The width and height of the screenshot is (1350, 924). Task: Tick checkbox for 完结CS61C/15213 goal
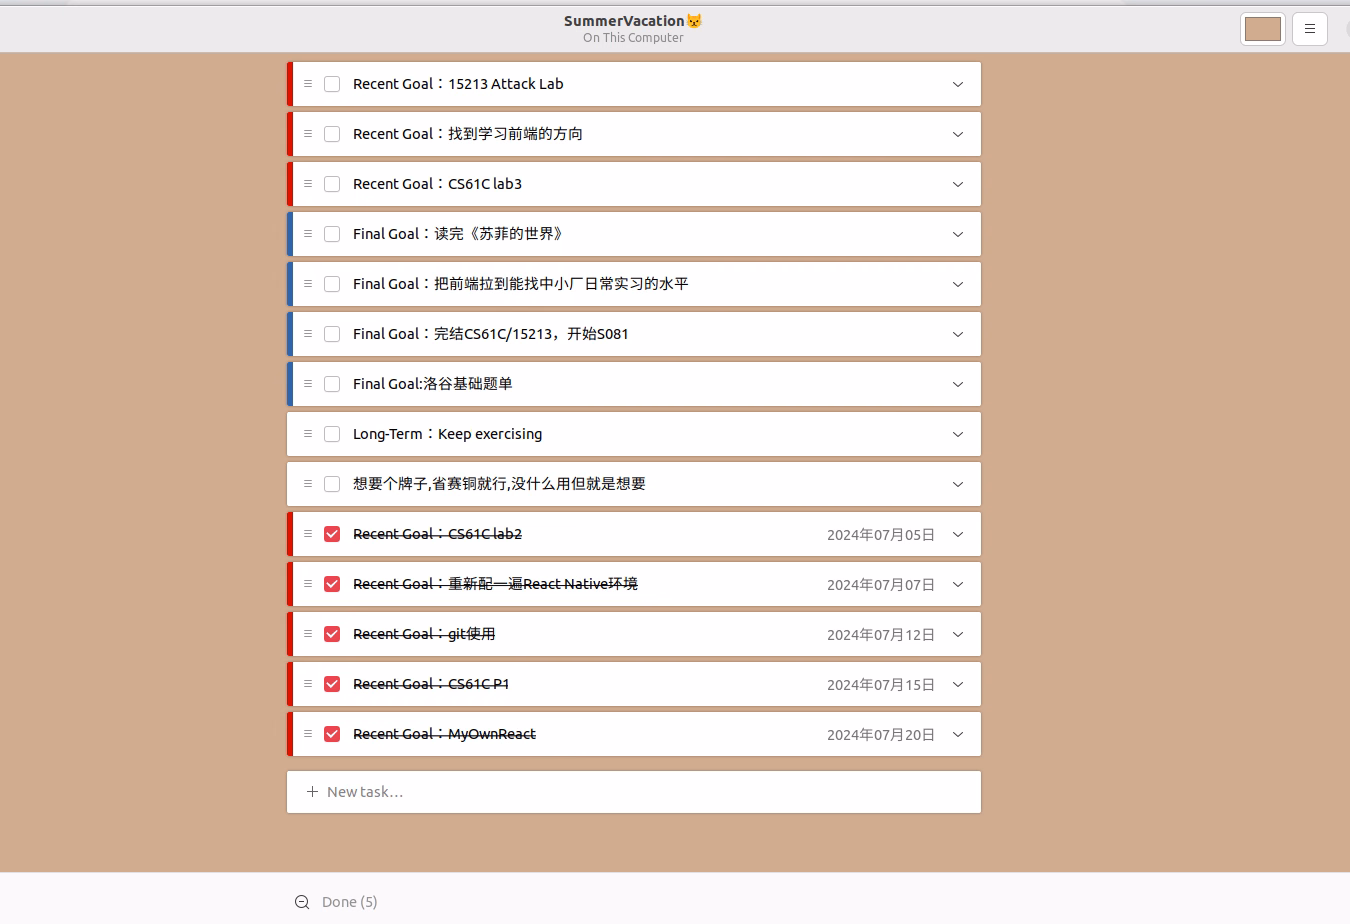tap(332, 334)
